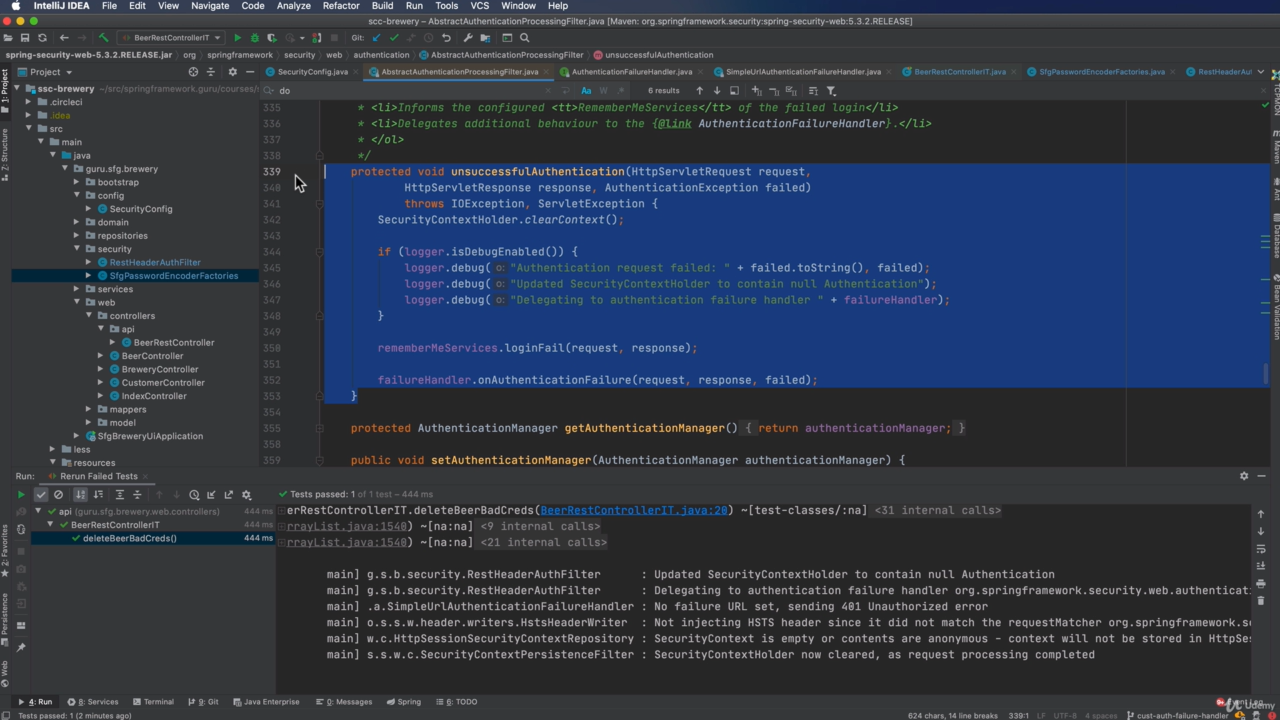Open BeerRestControllerIT run configuration dropdown
The image size is (1280, 720).
click(170, 38)
